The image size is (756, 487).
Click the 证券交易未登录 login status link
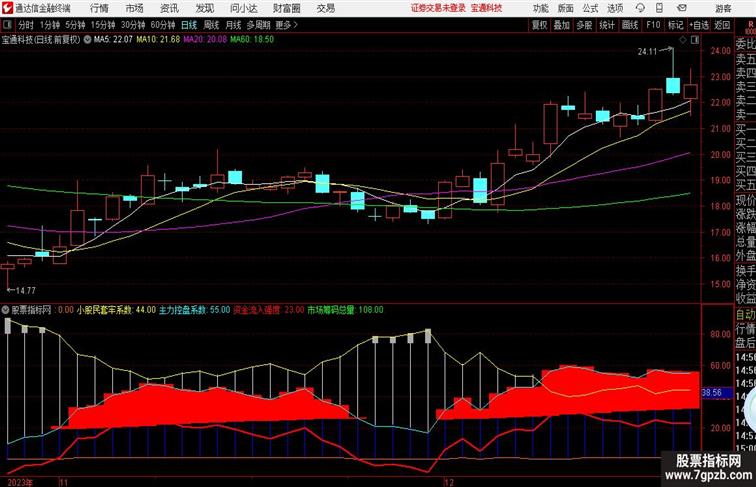pos(438,8)
